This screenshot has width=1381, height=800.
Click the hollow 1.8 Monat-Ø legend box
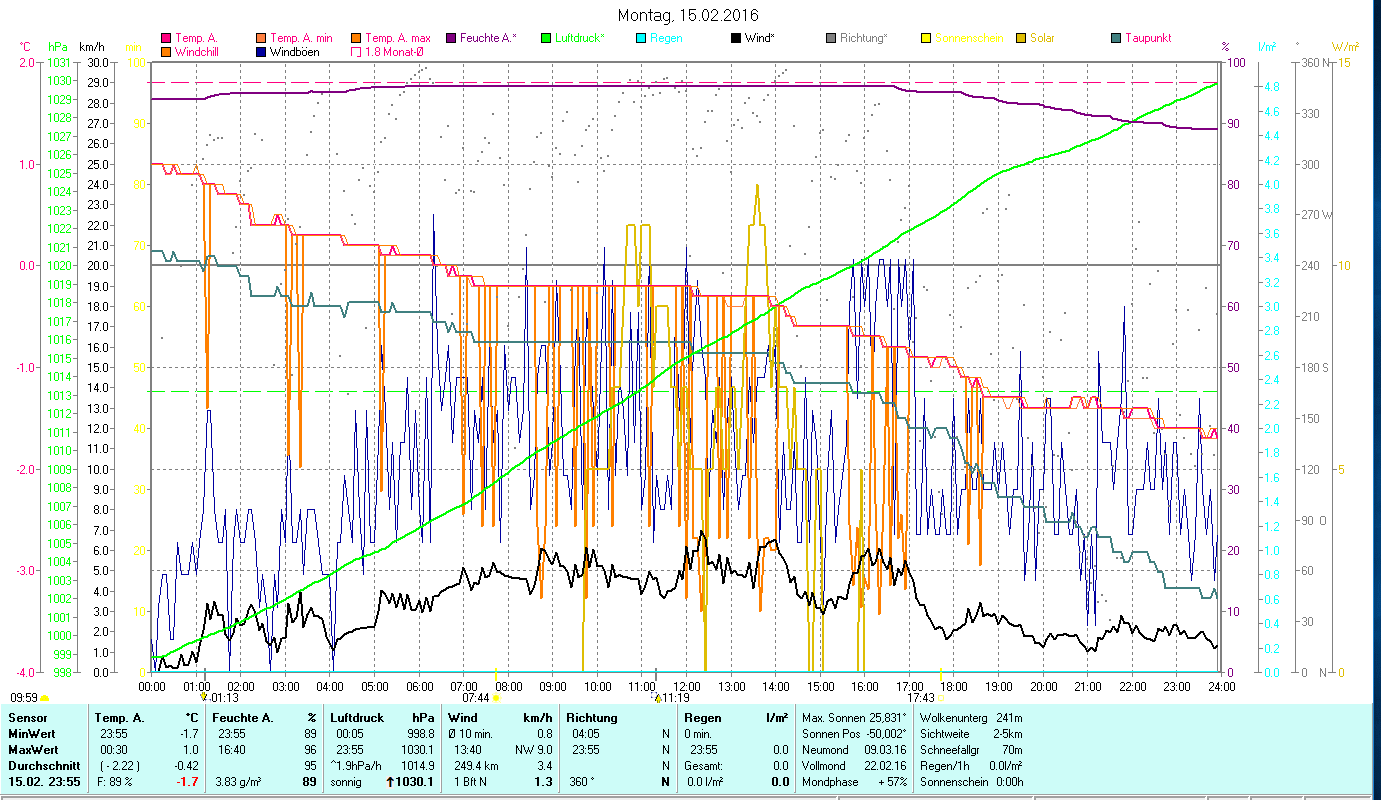point(356,51)
